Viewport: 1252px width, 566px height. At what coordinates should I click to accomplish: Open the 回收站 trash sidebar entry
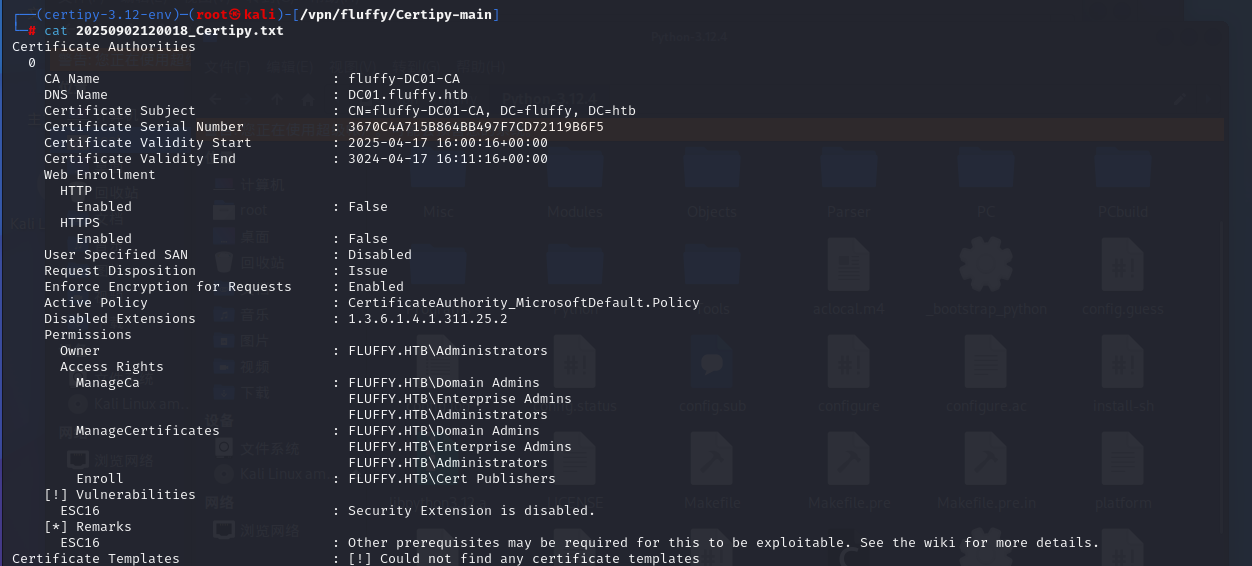coord(262,263)
